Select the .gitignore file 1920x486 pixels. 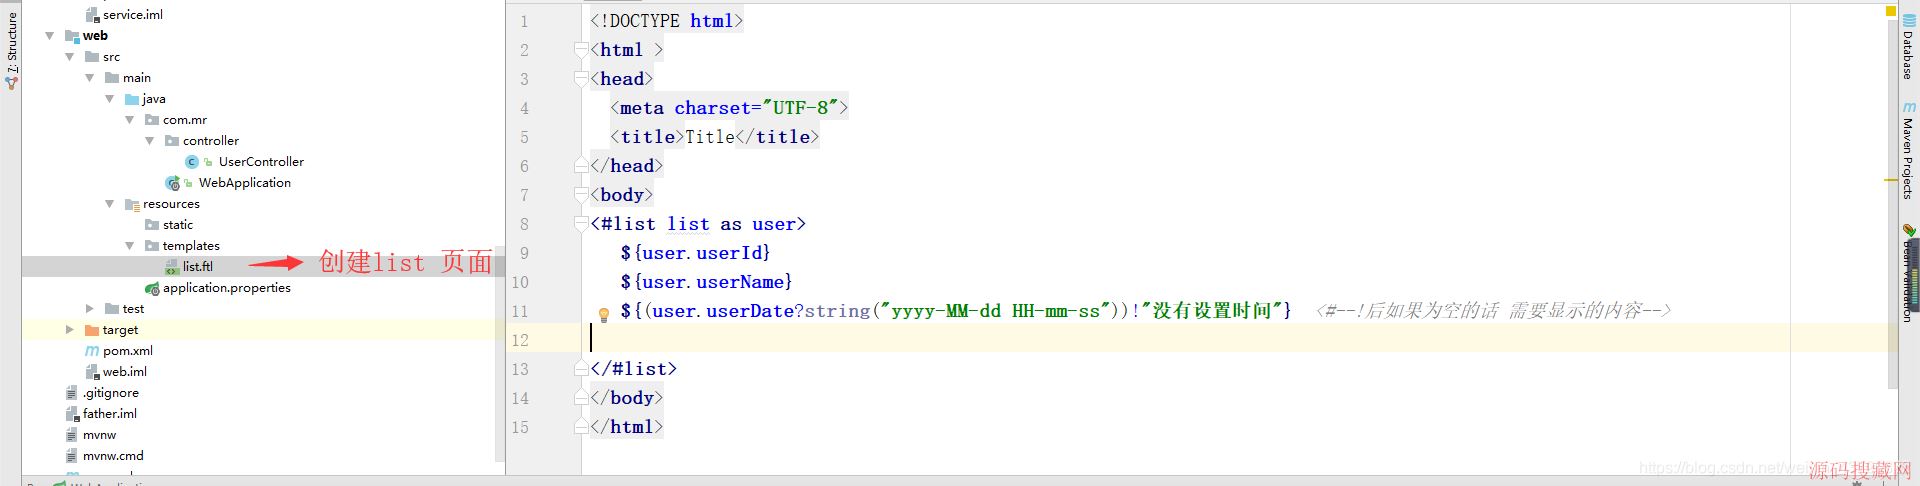[x=110, y=393]
